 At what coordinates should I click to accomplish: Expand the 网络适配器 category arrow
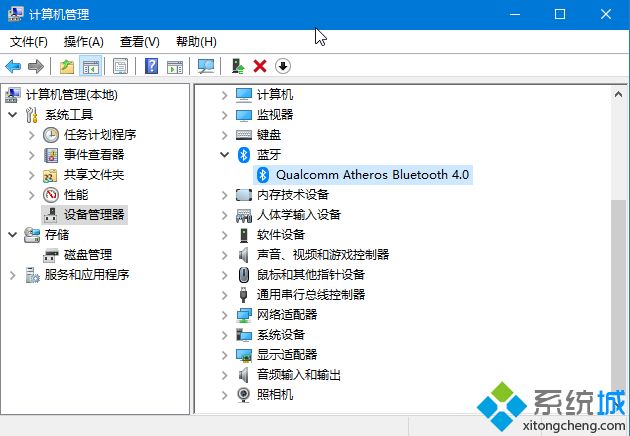tap(225, 315)
